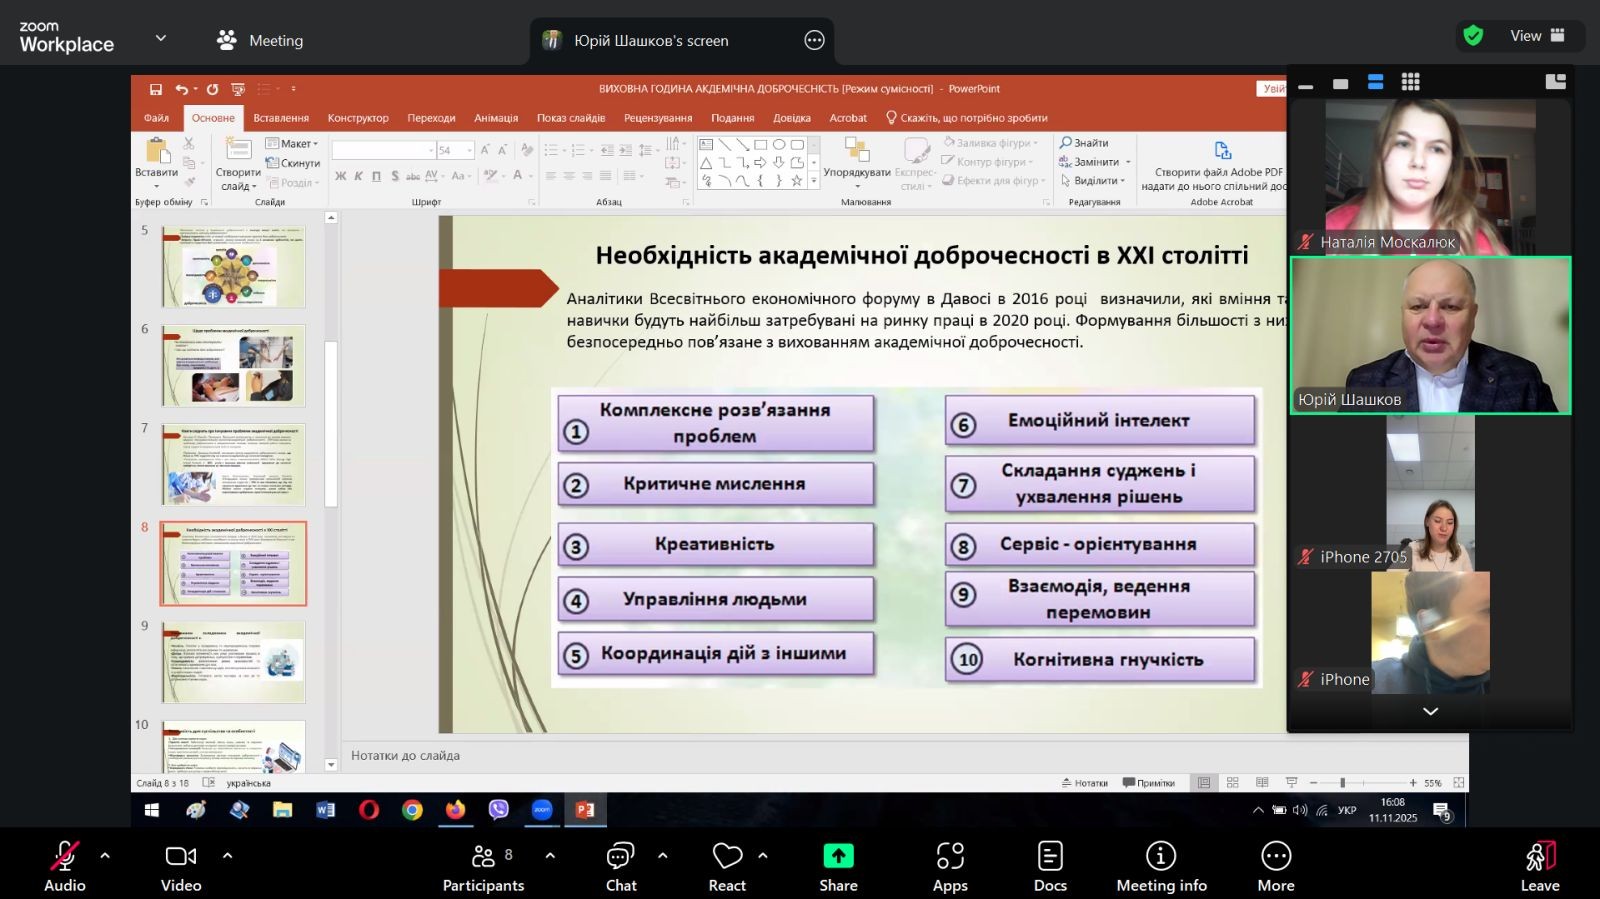Expand audio options arrow next to Audio
Image resolution: width=1600 pixels, height=899 pixels.
point(105,856)
